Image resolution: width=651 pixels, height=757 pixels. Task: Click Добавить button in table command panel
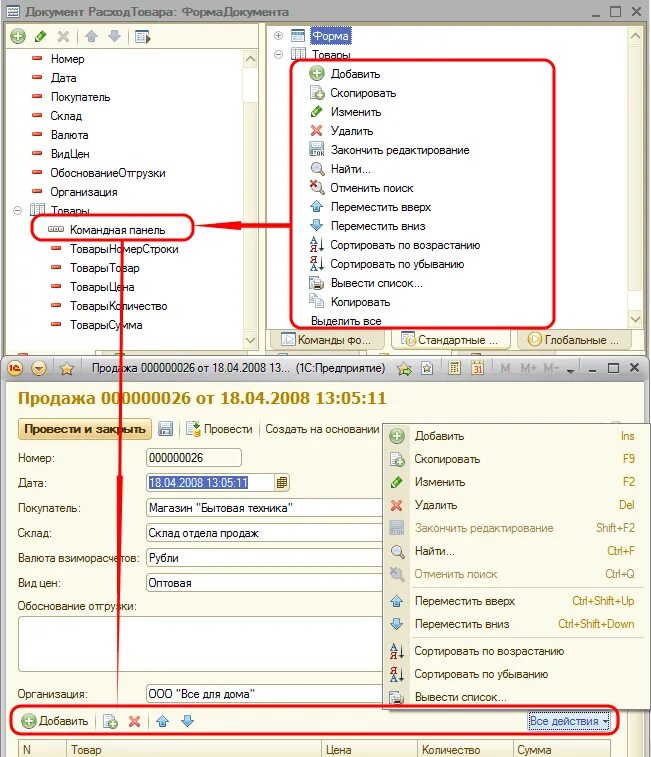(55, 721)
